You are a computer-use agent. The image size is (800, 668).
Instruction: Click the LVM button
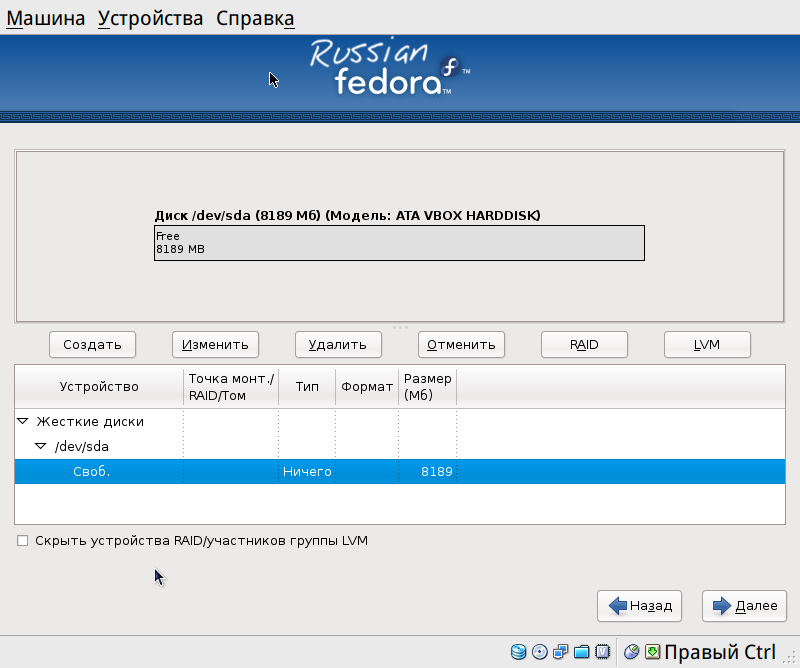click(x=707, y=344)
